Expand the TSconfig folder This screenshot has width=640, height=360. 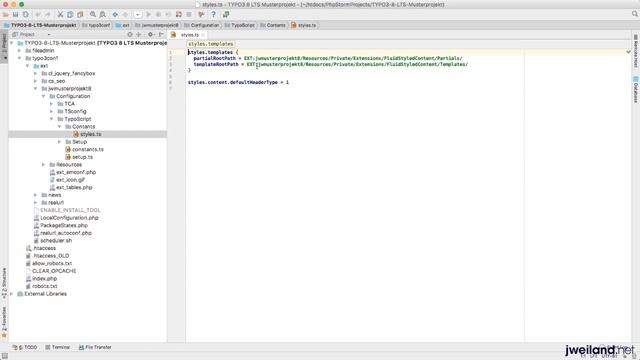[x=51, y=111]
